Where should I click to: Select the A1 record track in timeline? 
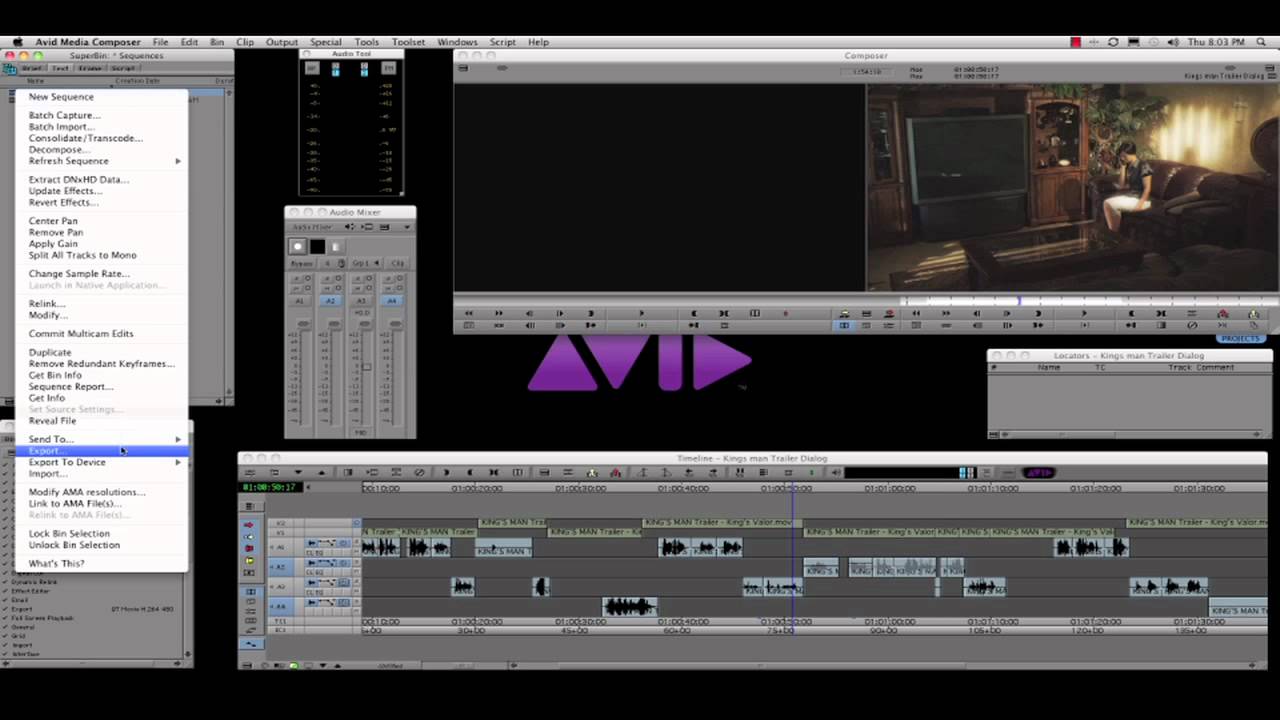278,547
